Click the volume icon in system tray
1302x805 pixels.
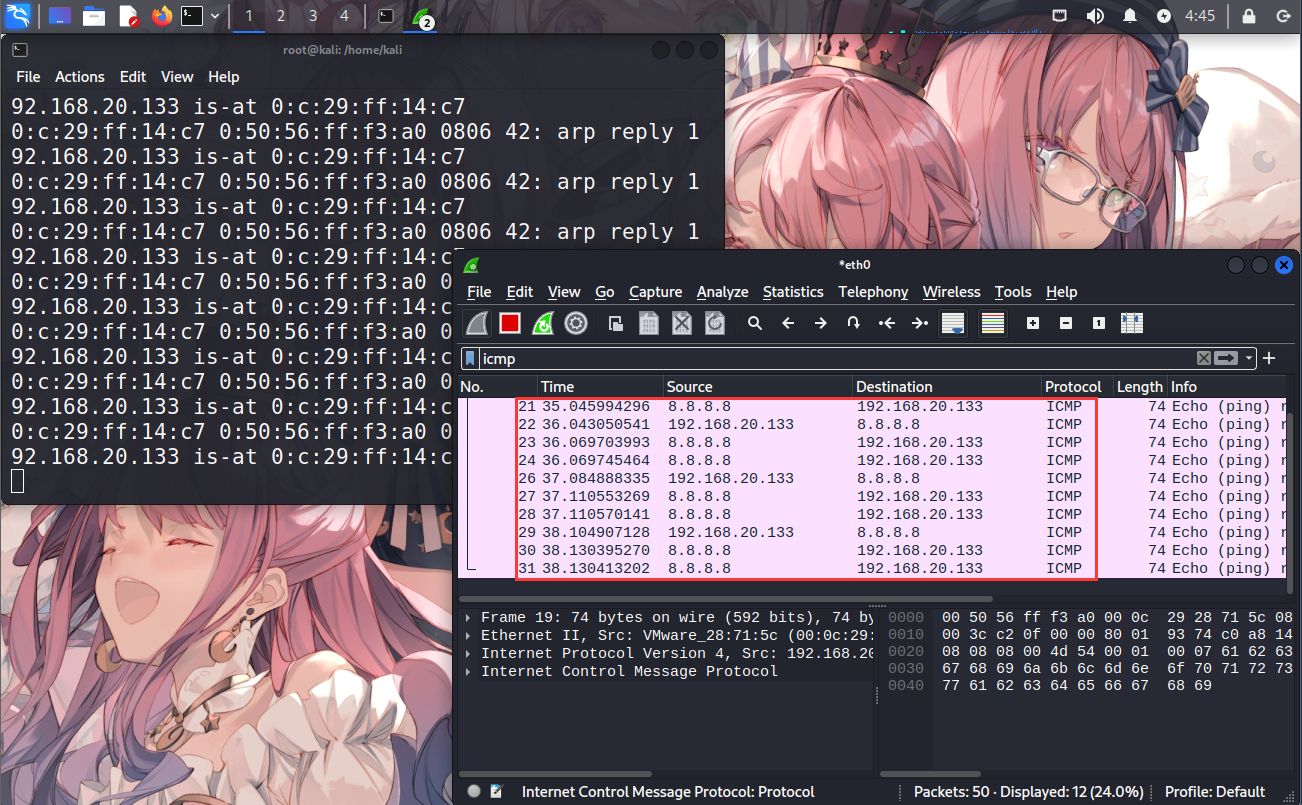pos(1095,16)
